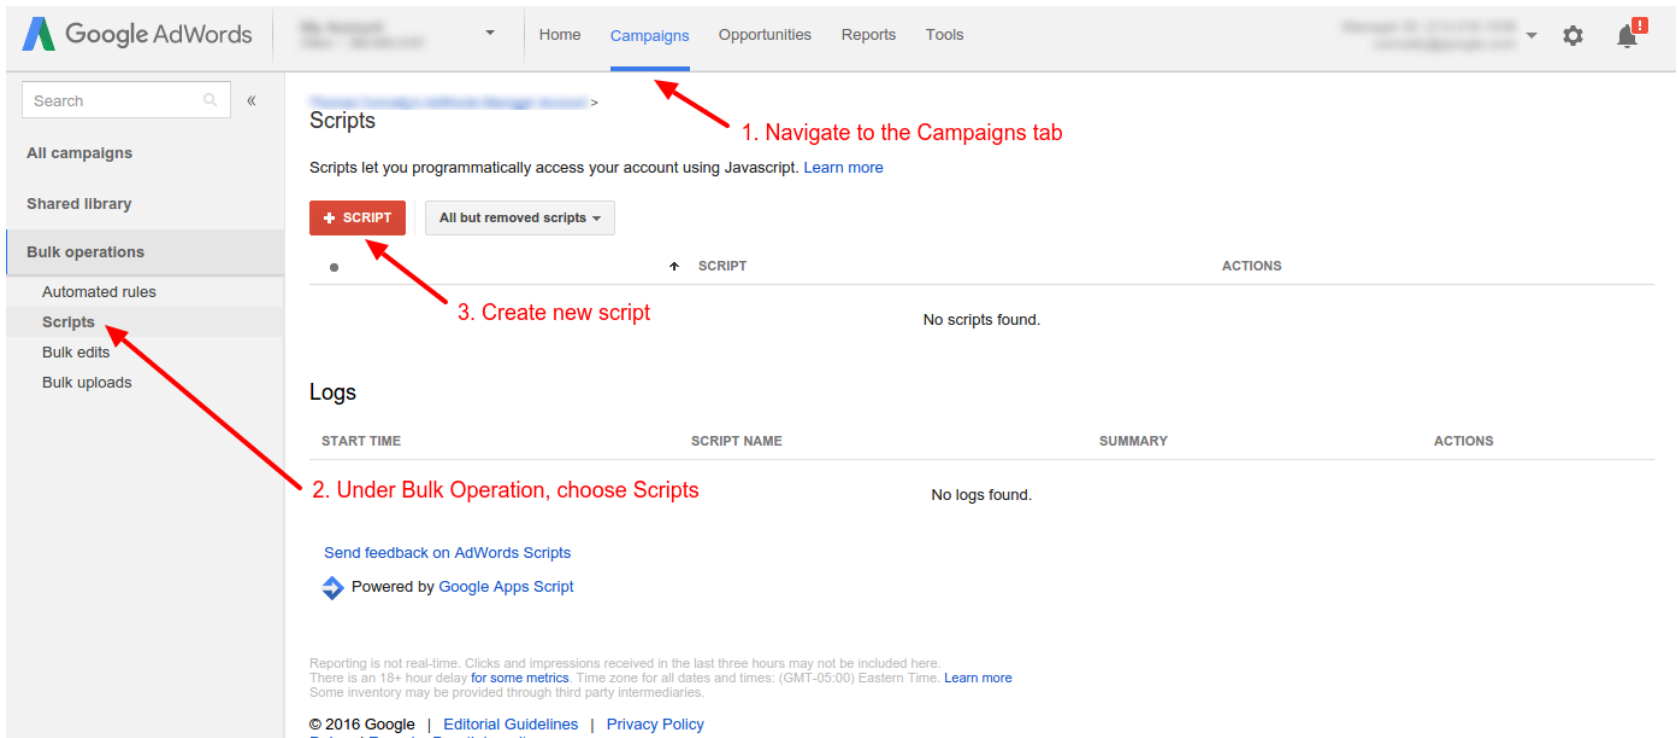Click the blurred breadcrumb account link
The height and width of the screenshot is (738, 1678).
point(448,102)
